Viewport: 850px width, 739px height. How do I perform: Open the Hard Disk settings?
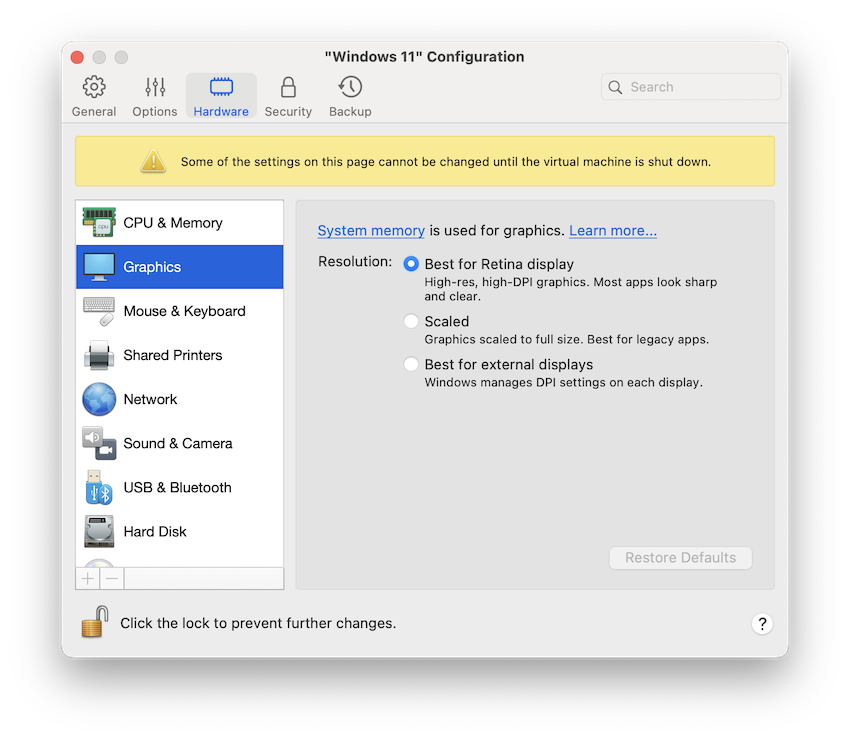click(x=155, y=531)
